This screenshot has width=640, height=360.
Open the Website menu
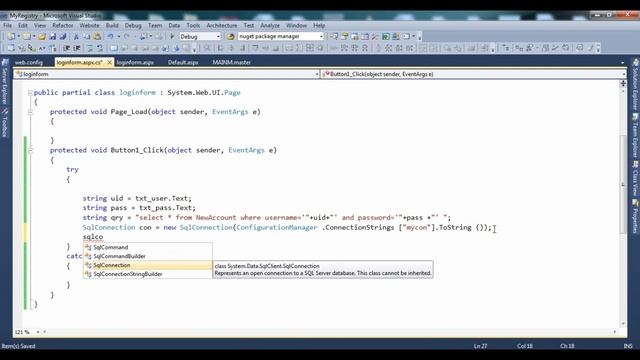click(89, 25)
